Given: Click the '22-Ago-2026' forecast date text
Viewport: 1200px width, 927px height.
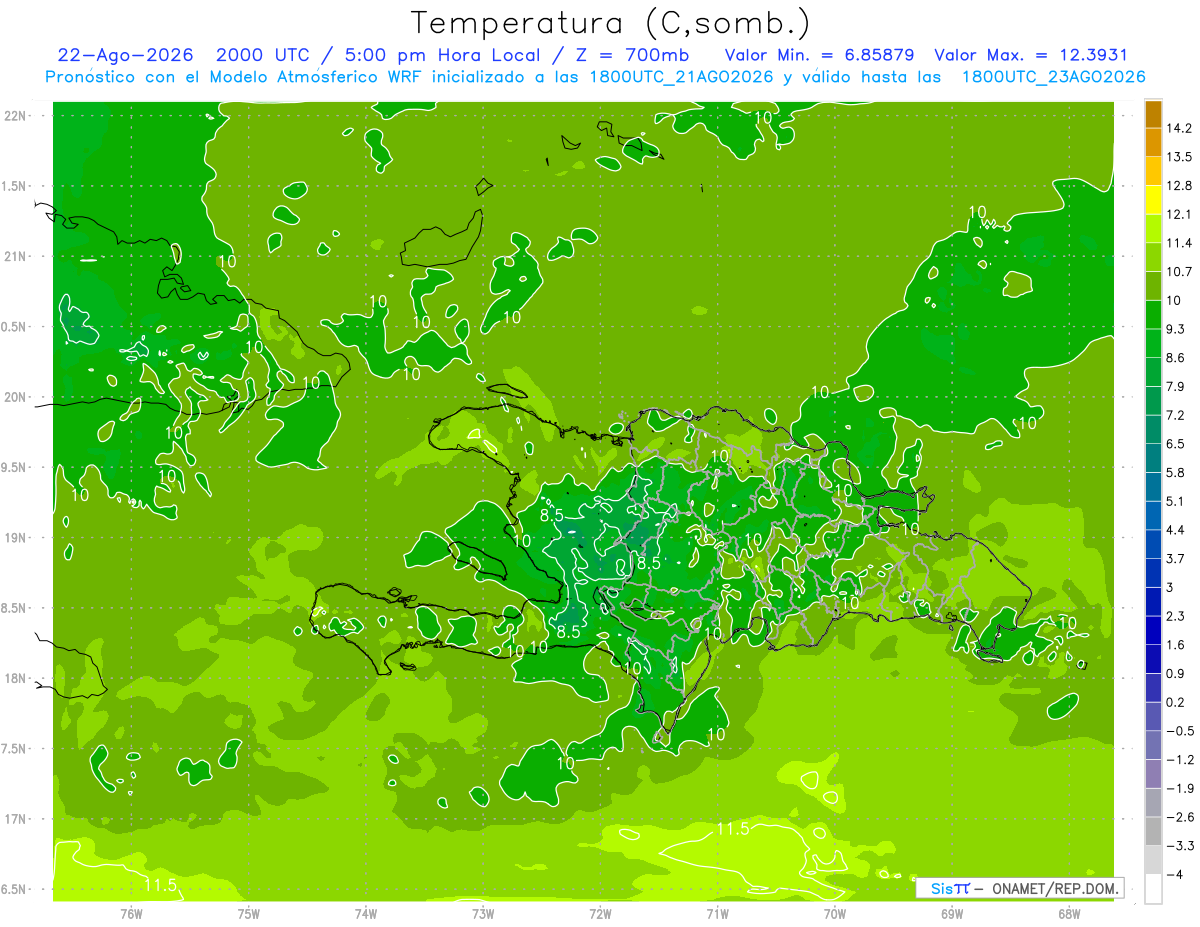Looking at the screenshot, I should tap(125, 55).
